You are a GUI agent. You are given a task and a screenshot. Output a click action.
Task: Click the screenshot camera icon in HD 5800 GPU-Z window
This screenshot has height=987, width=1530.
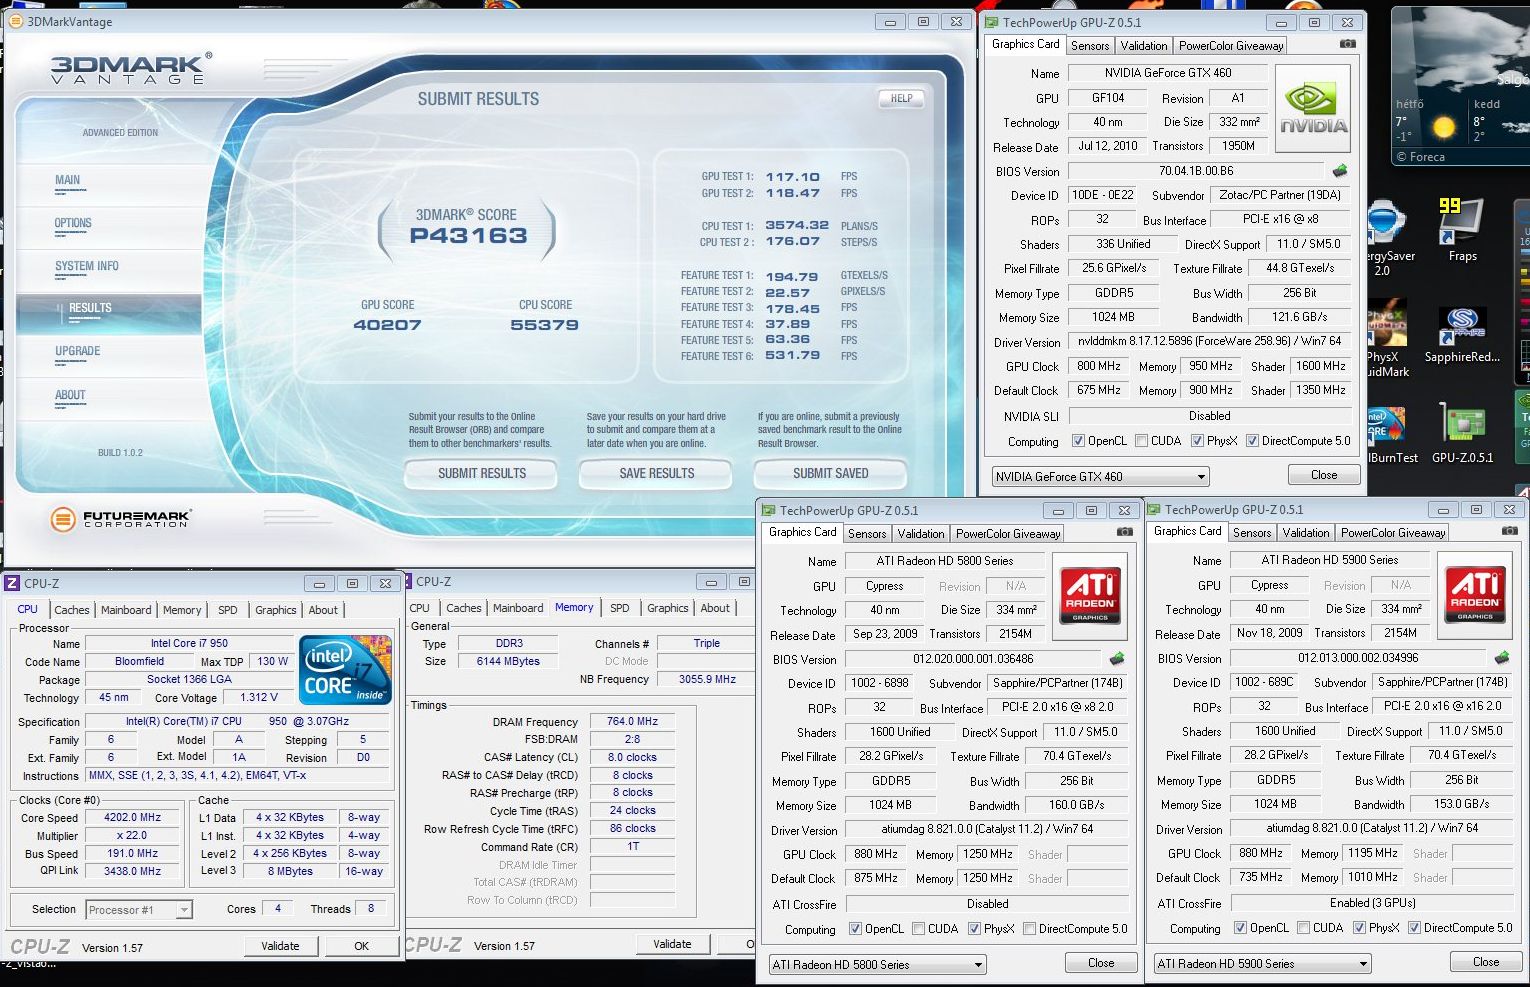point(1125,532)
